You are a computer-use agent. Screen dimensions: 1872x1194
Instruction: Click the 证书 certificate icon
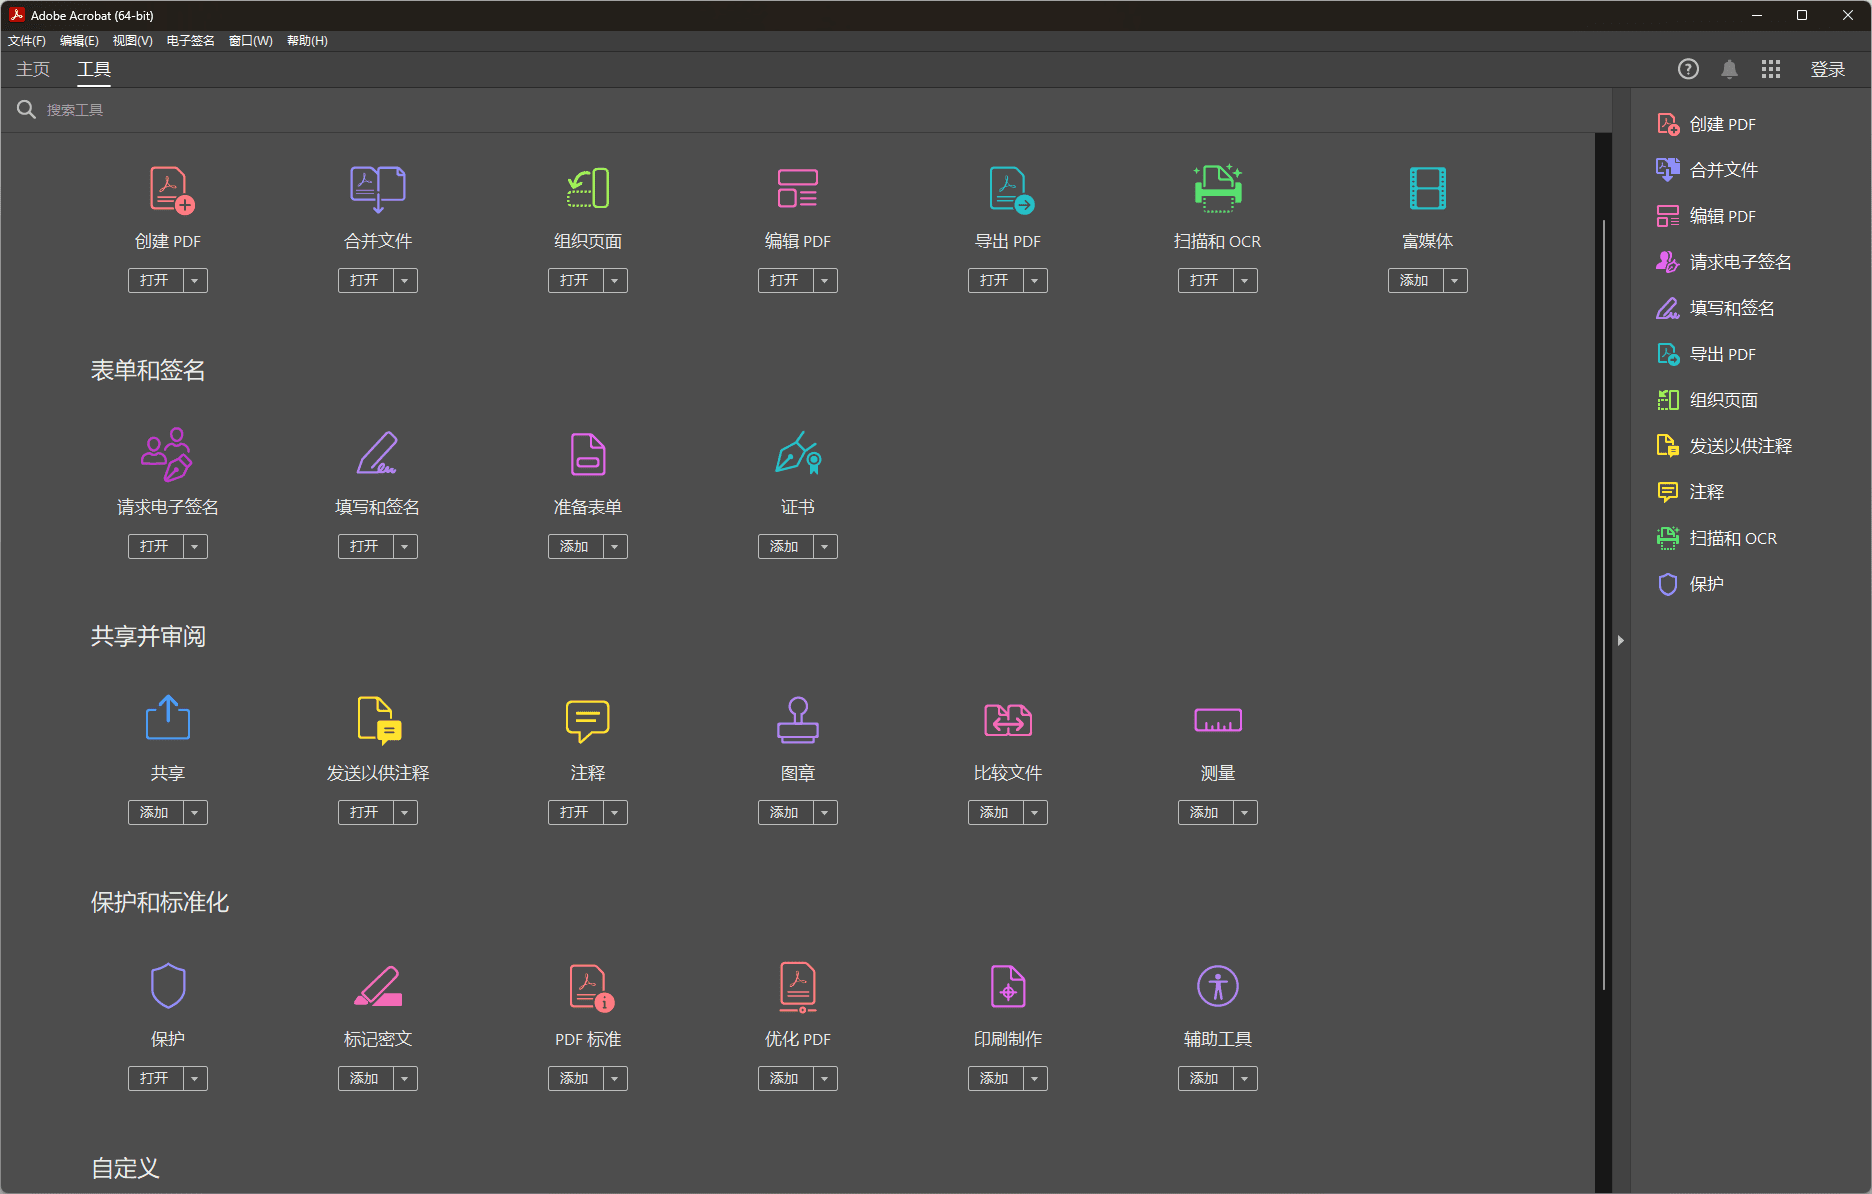pyautogui.click(x=797, y=455)
